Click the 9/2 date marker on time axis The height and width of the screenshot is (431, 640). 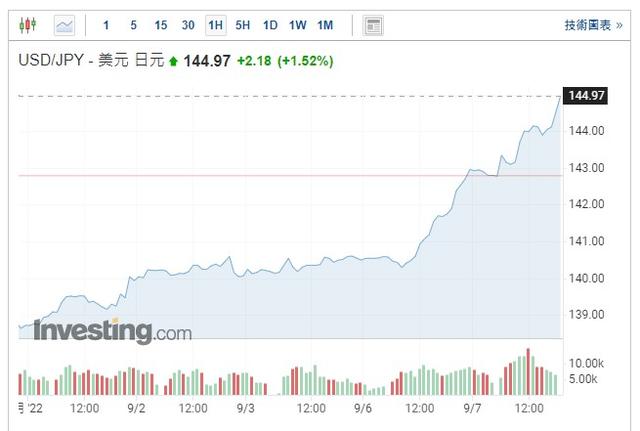click(136, 408)
